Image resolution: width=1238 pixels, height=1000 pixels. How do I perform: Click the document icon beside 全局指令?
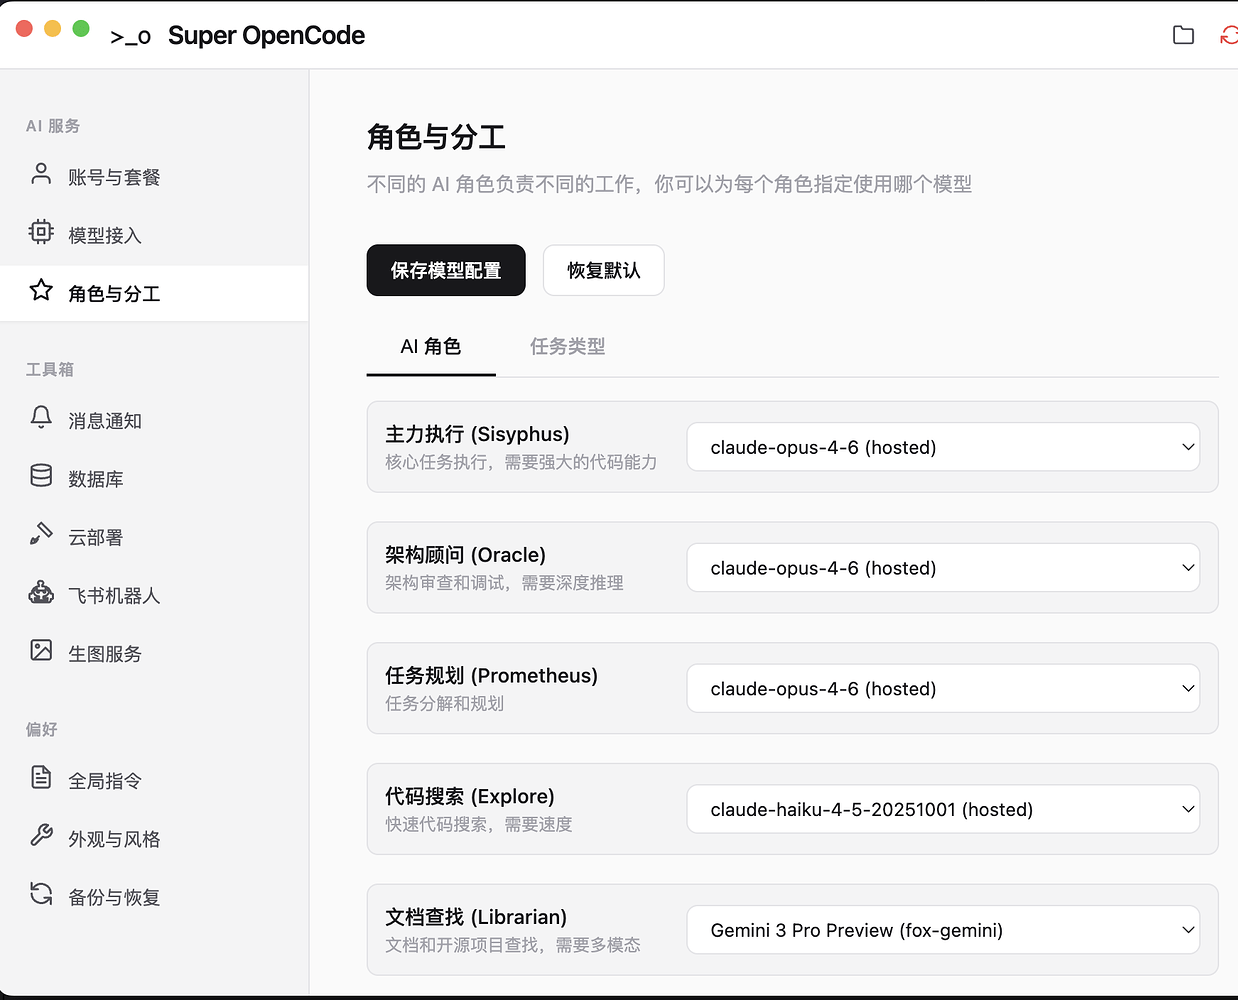(x=41, y=777)
